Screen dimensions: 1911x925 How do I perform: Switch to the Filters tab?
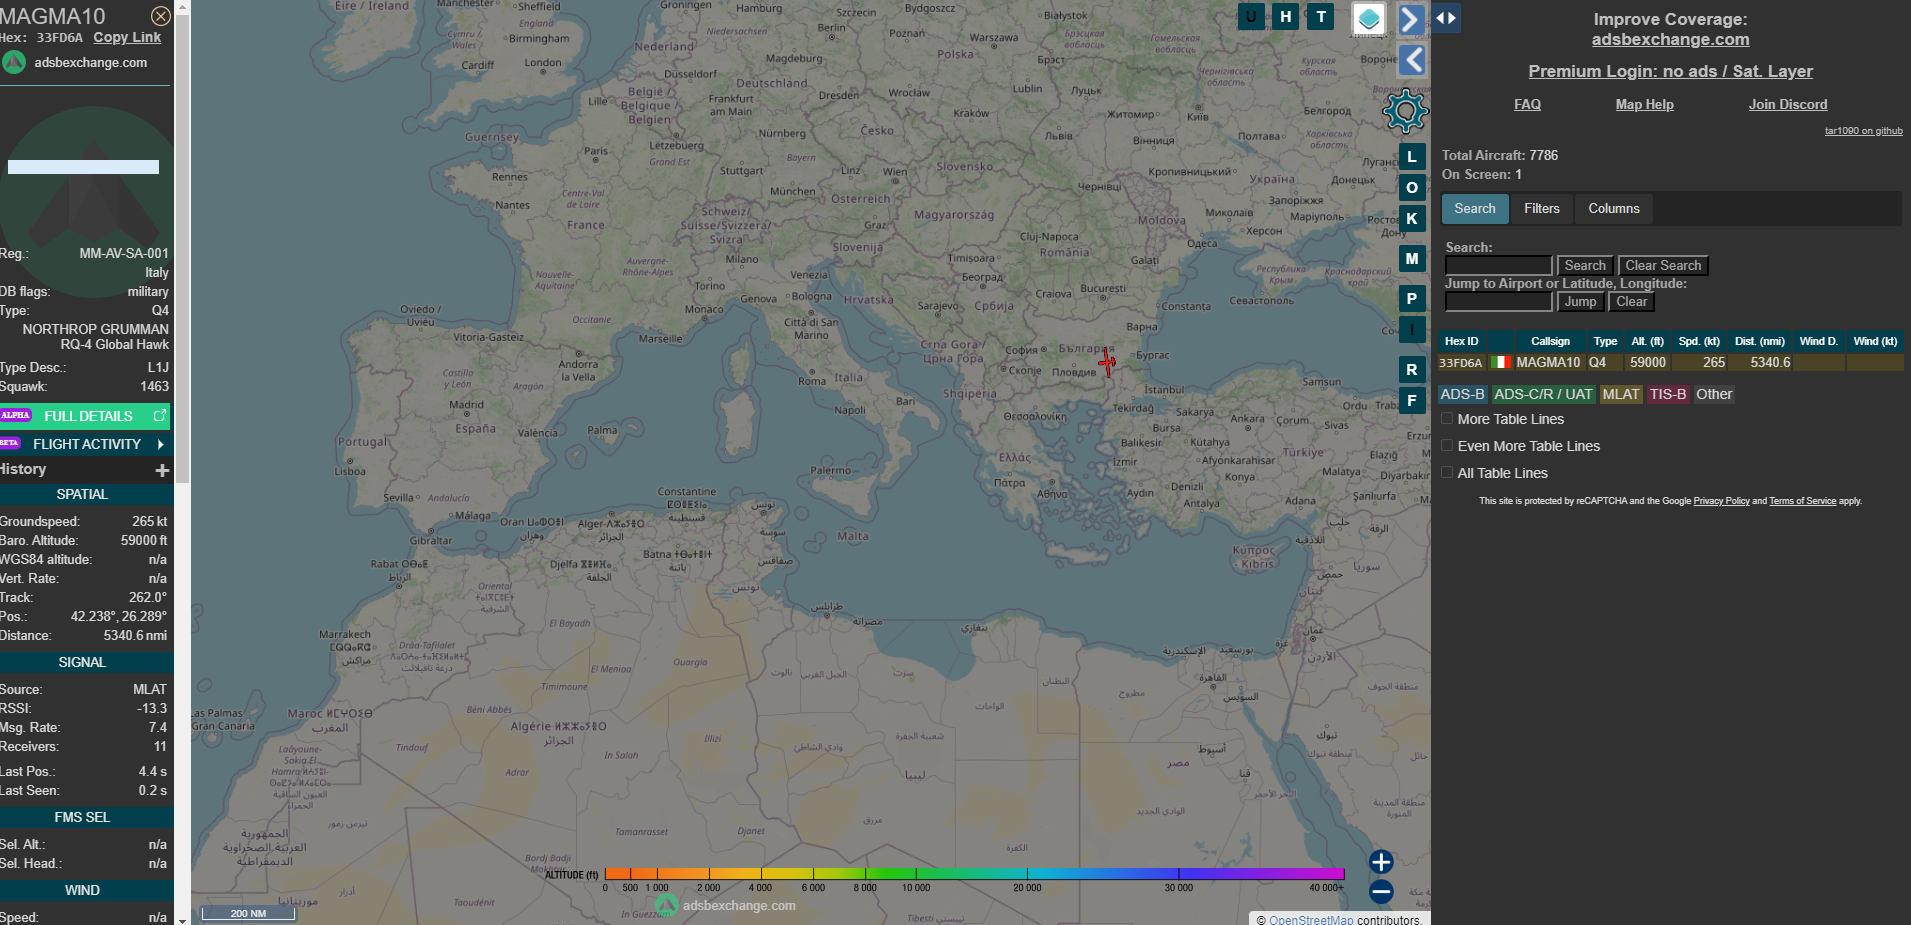[x=1541, y=209]
